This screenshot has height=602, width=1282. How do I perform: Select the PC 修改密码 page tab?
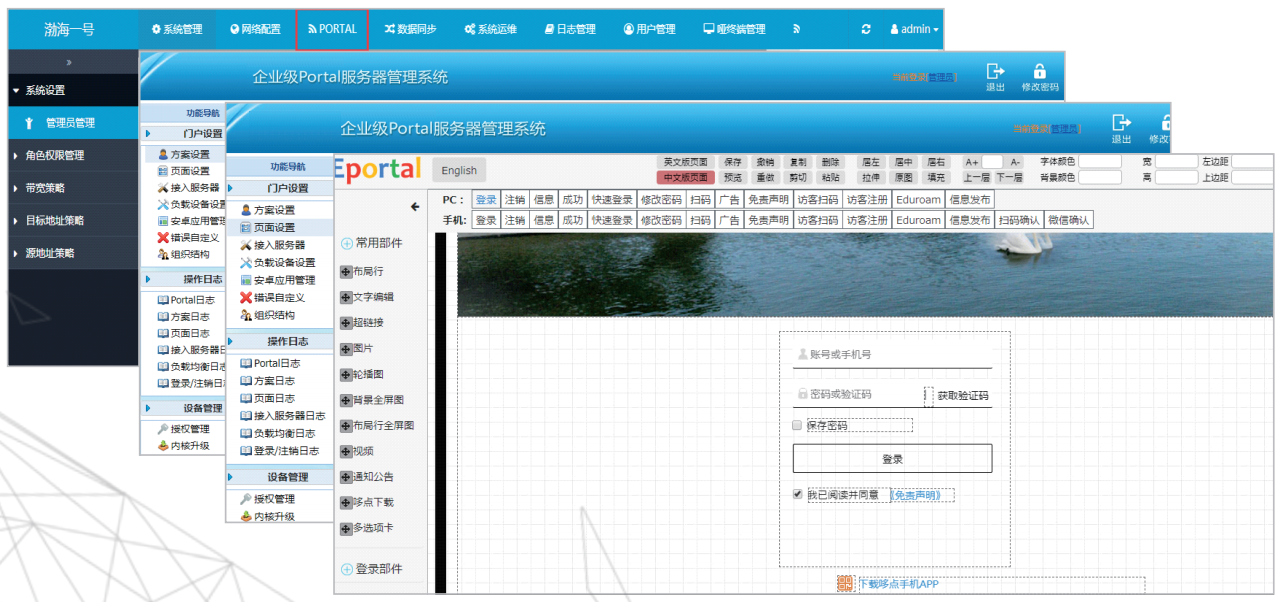661,200
